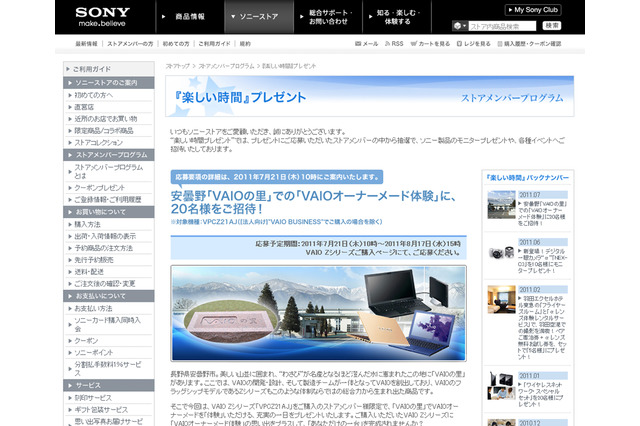This screenshot has height=426, width=640.
Task: Expand the ご利用ガイド sidebar header
Action: (x=109, y=69)
